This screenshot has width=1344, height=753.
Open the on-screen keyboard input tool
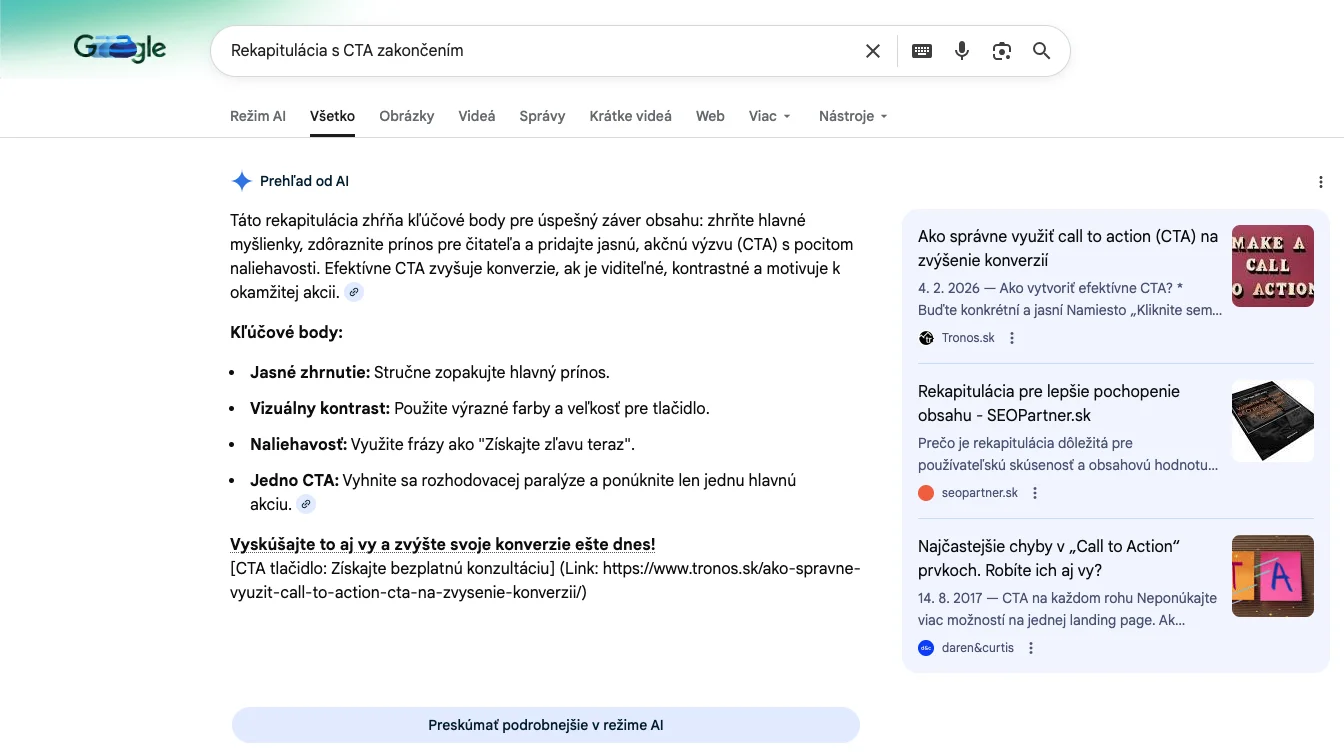tap(922, 51)
